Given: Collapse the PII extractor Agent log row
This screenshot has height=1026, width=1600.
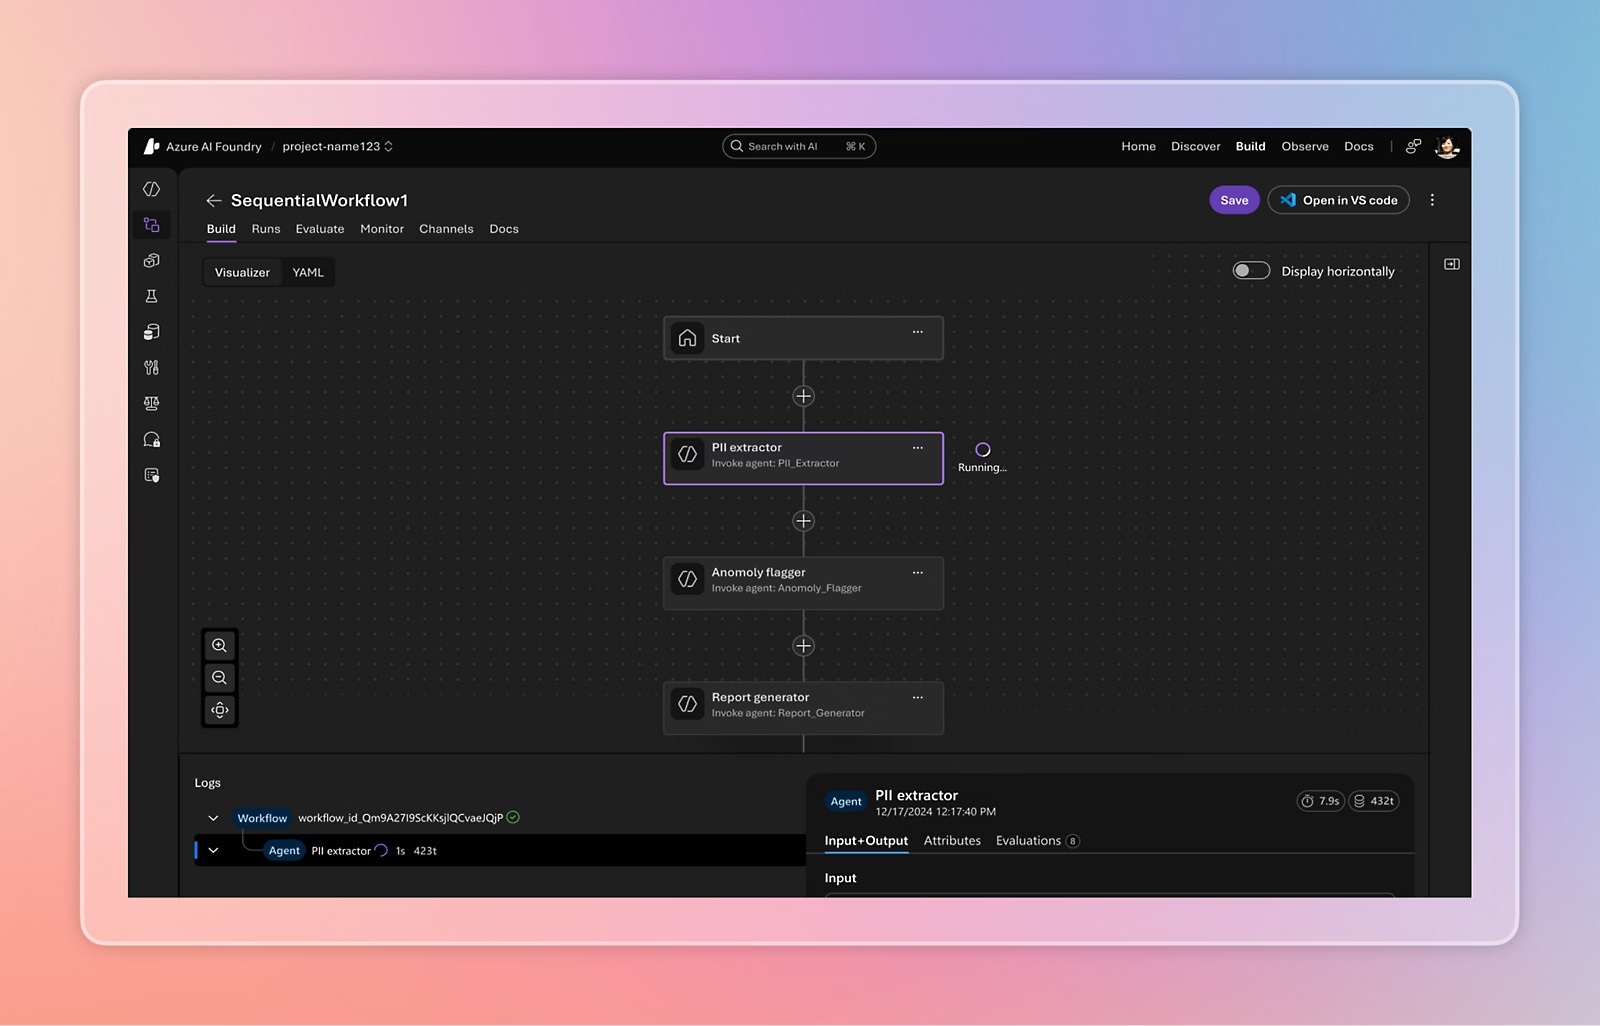Looking at the screenshot, I should 213,850.
